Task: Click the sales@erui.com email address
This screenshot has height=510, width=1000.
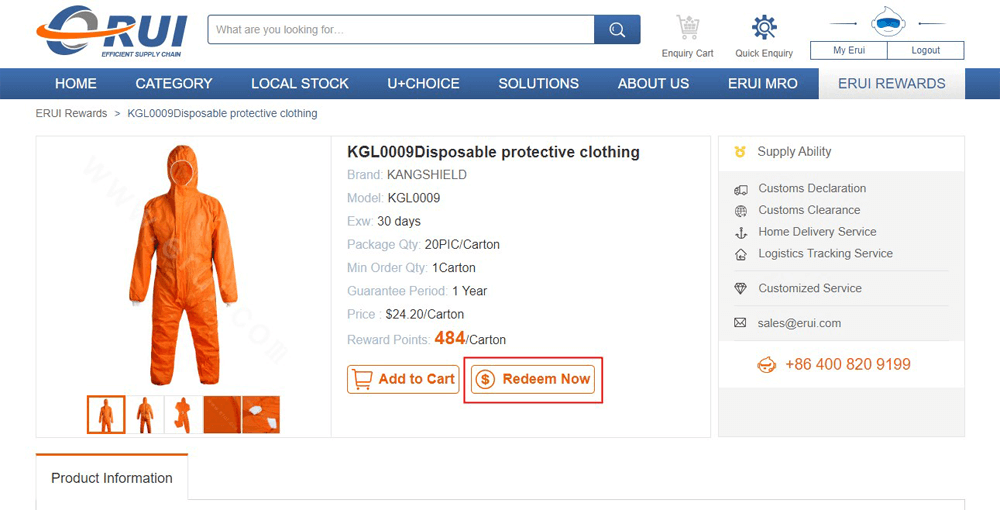Action: (x=799, y=323)
